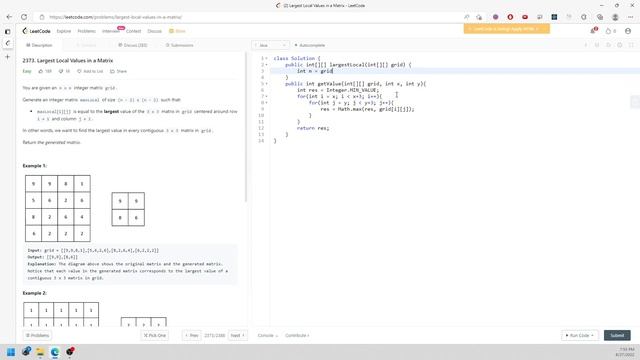Viewport: 640px width, 360px height.
Task: Switch to the Solution tab
Action: tap(86, 45)
